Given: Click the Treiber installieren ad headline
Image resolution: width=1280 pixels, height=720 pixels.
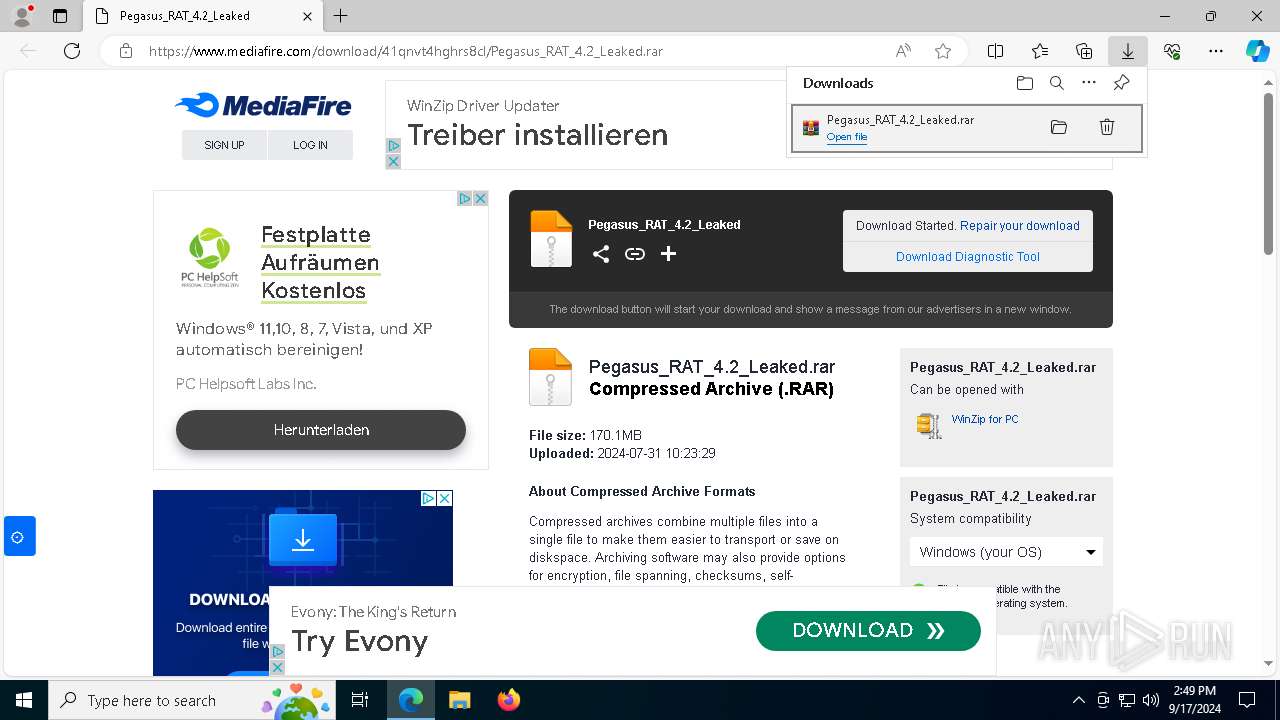Looking at the screenshot, I should click(537, 135).
